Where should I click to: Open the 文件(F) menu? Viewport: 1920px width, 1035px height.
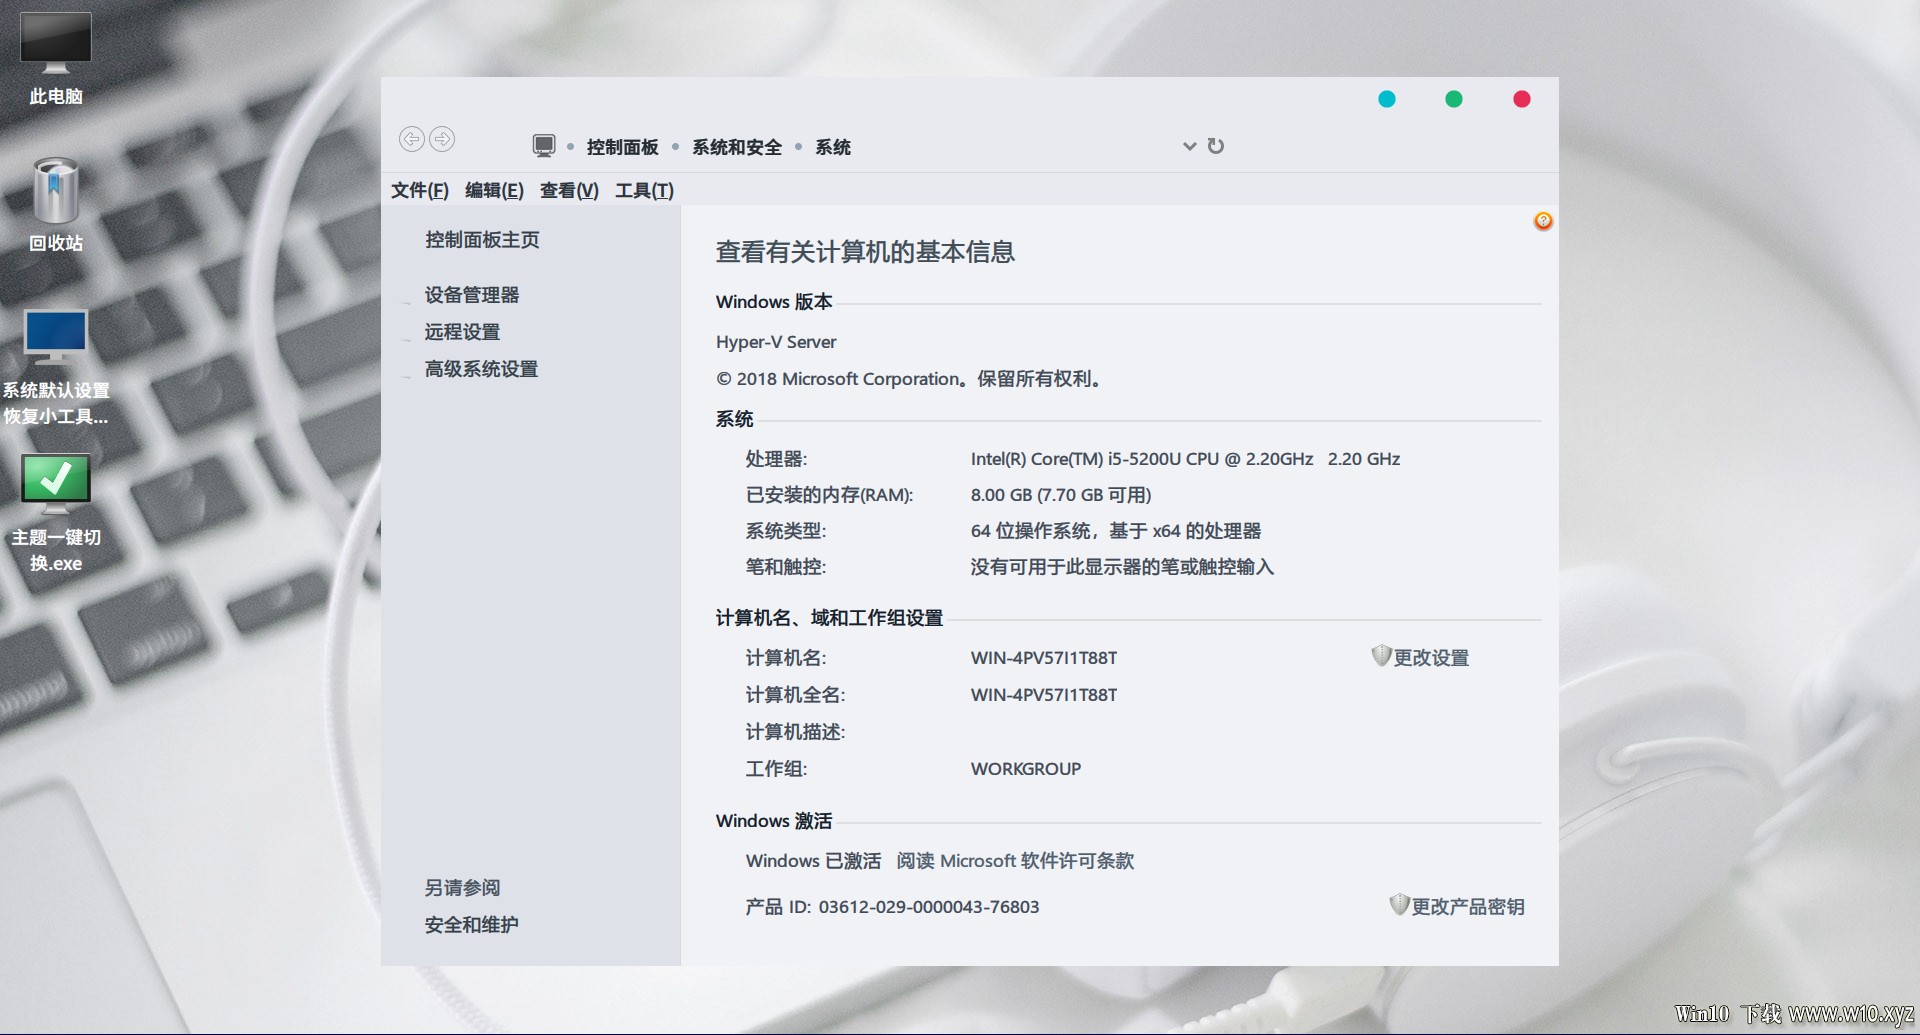click(420, 190)
